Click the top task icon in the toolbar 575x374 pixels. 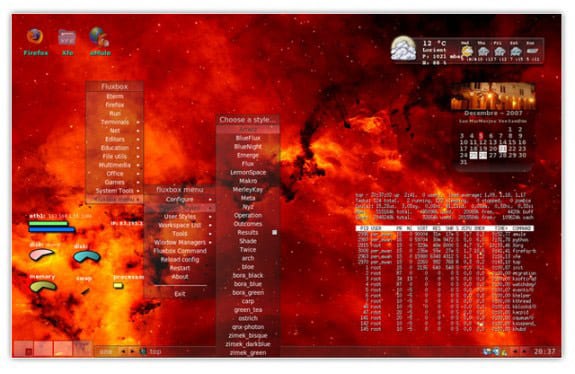coord(143,351)
